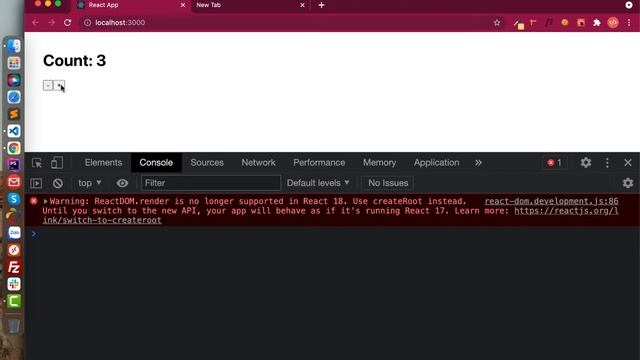Show the console sidebar

pos(36,183)
